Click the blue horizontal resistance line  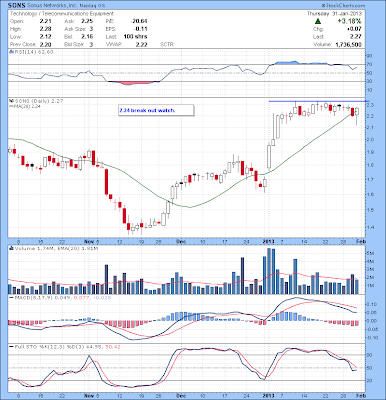[319, 101]
